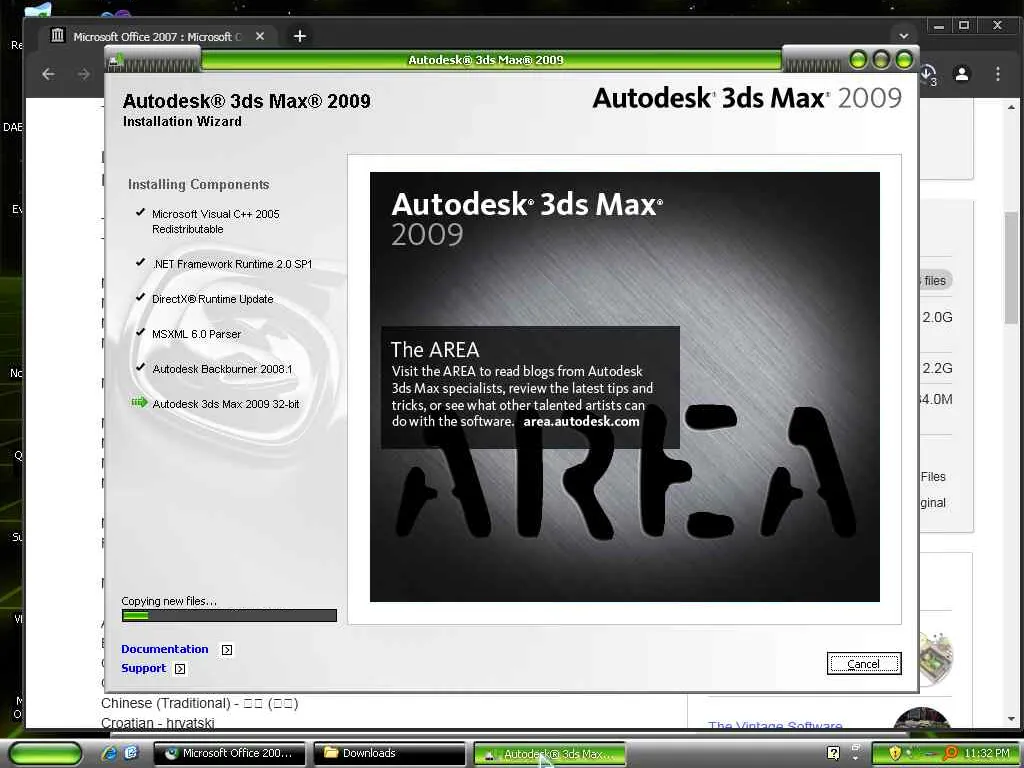Click the taskbar clock showing 11:32 PM
The height and width of the screenshot is (768, 1024).
(x=986, y=753)
